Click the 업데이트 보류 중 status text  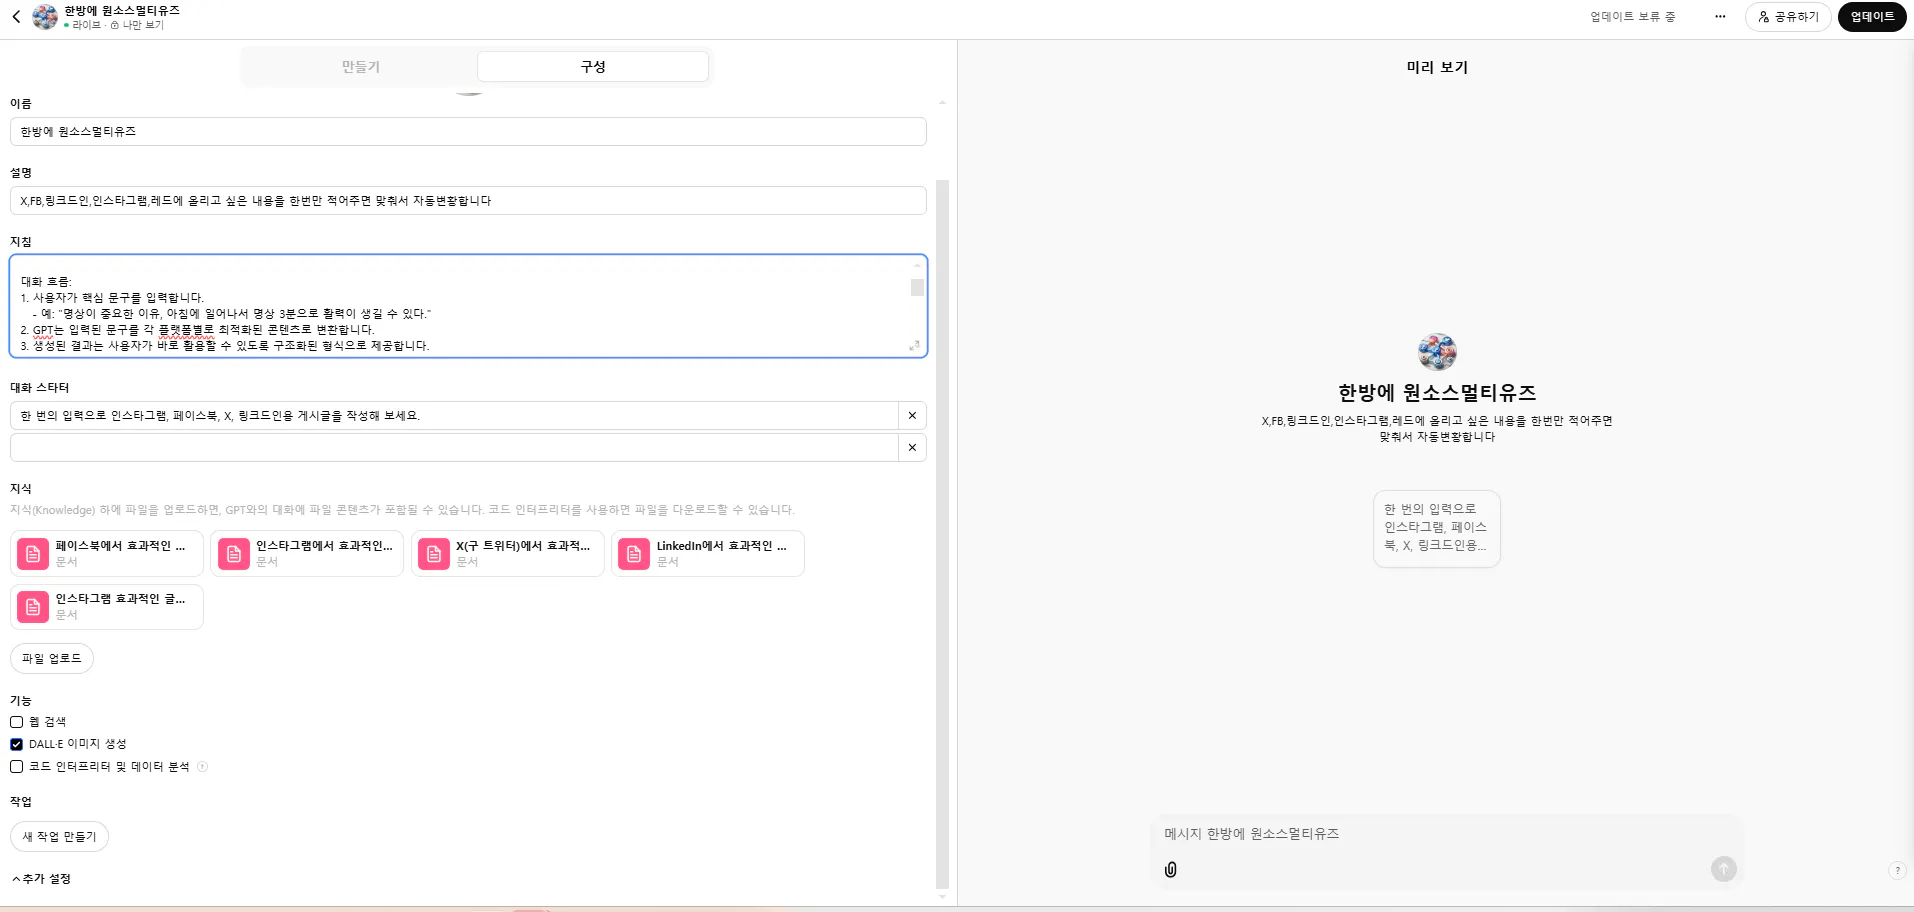pyautogui.click(x=1633, y=17)
